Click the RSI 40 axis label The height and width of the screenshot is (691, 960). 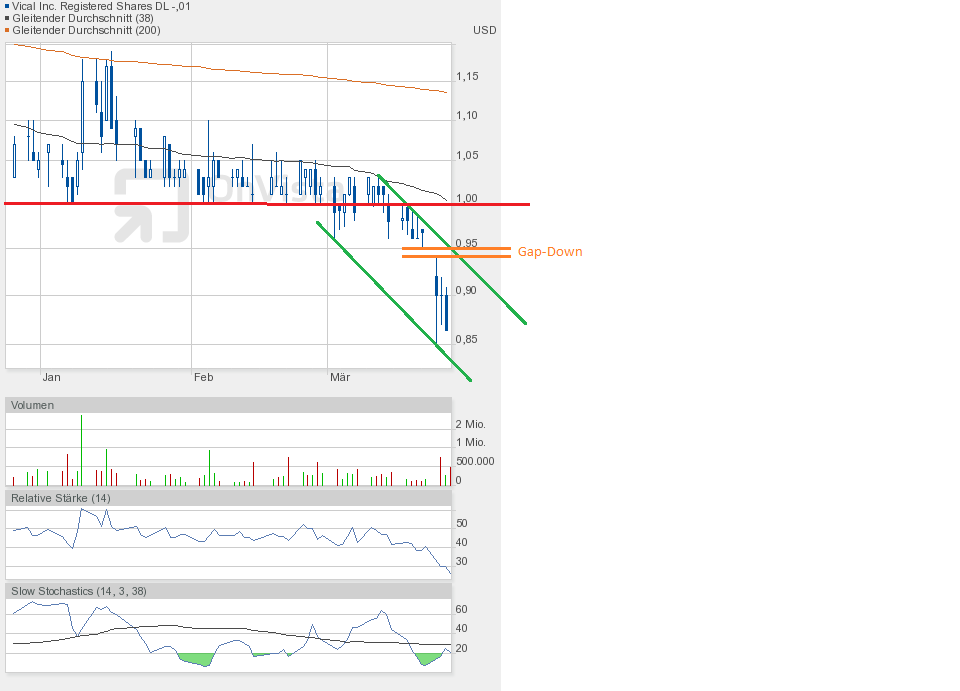pyautogui.click(x=462, y=542)
